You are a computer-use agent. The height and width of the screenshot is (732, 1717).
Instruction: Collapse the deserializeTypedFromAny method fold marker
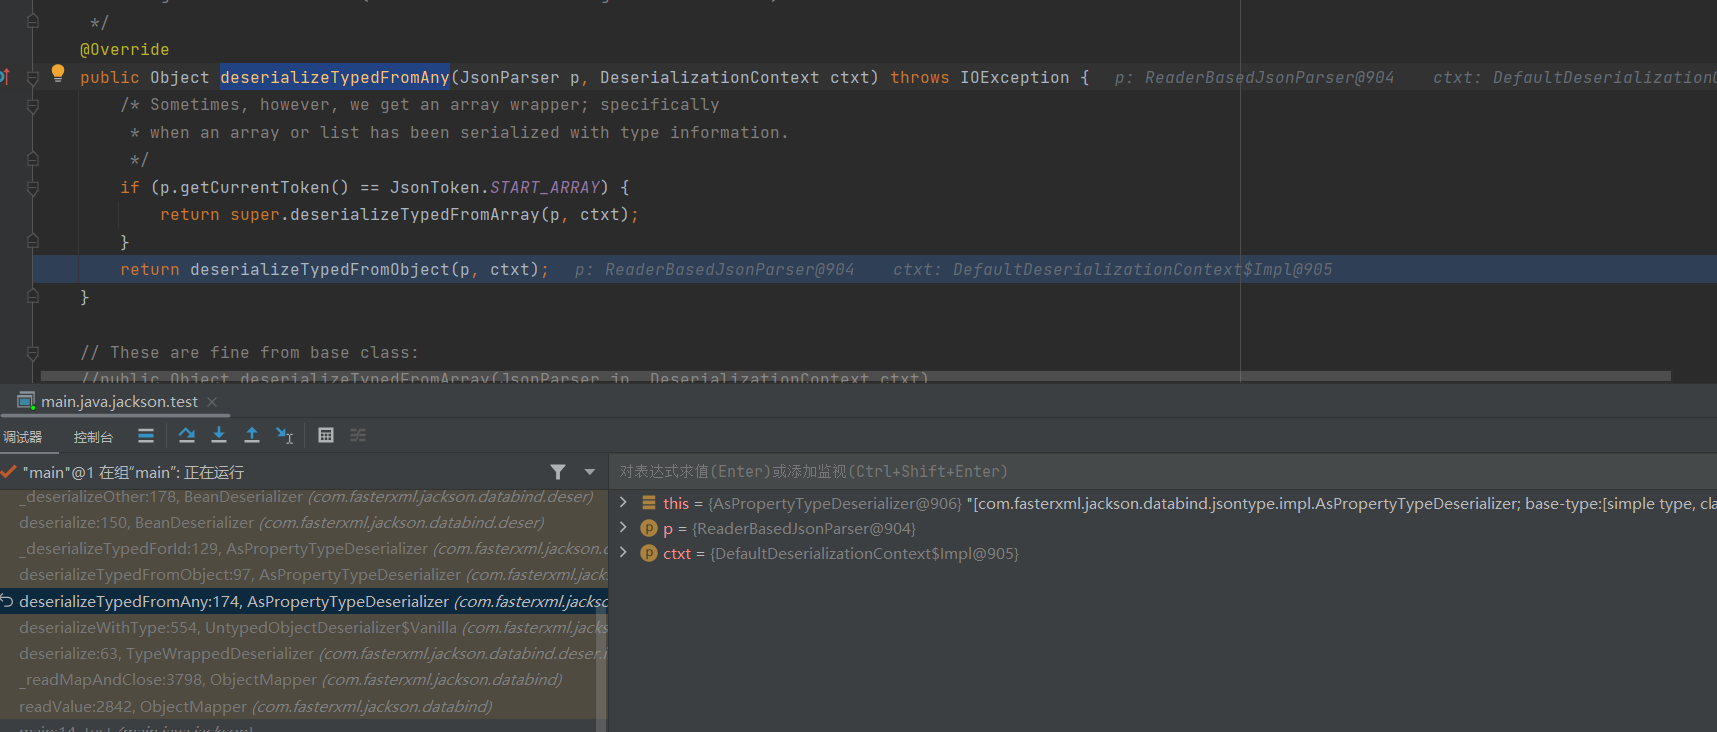click(32, 77)
